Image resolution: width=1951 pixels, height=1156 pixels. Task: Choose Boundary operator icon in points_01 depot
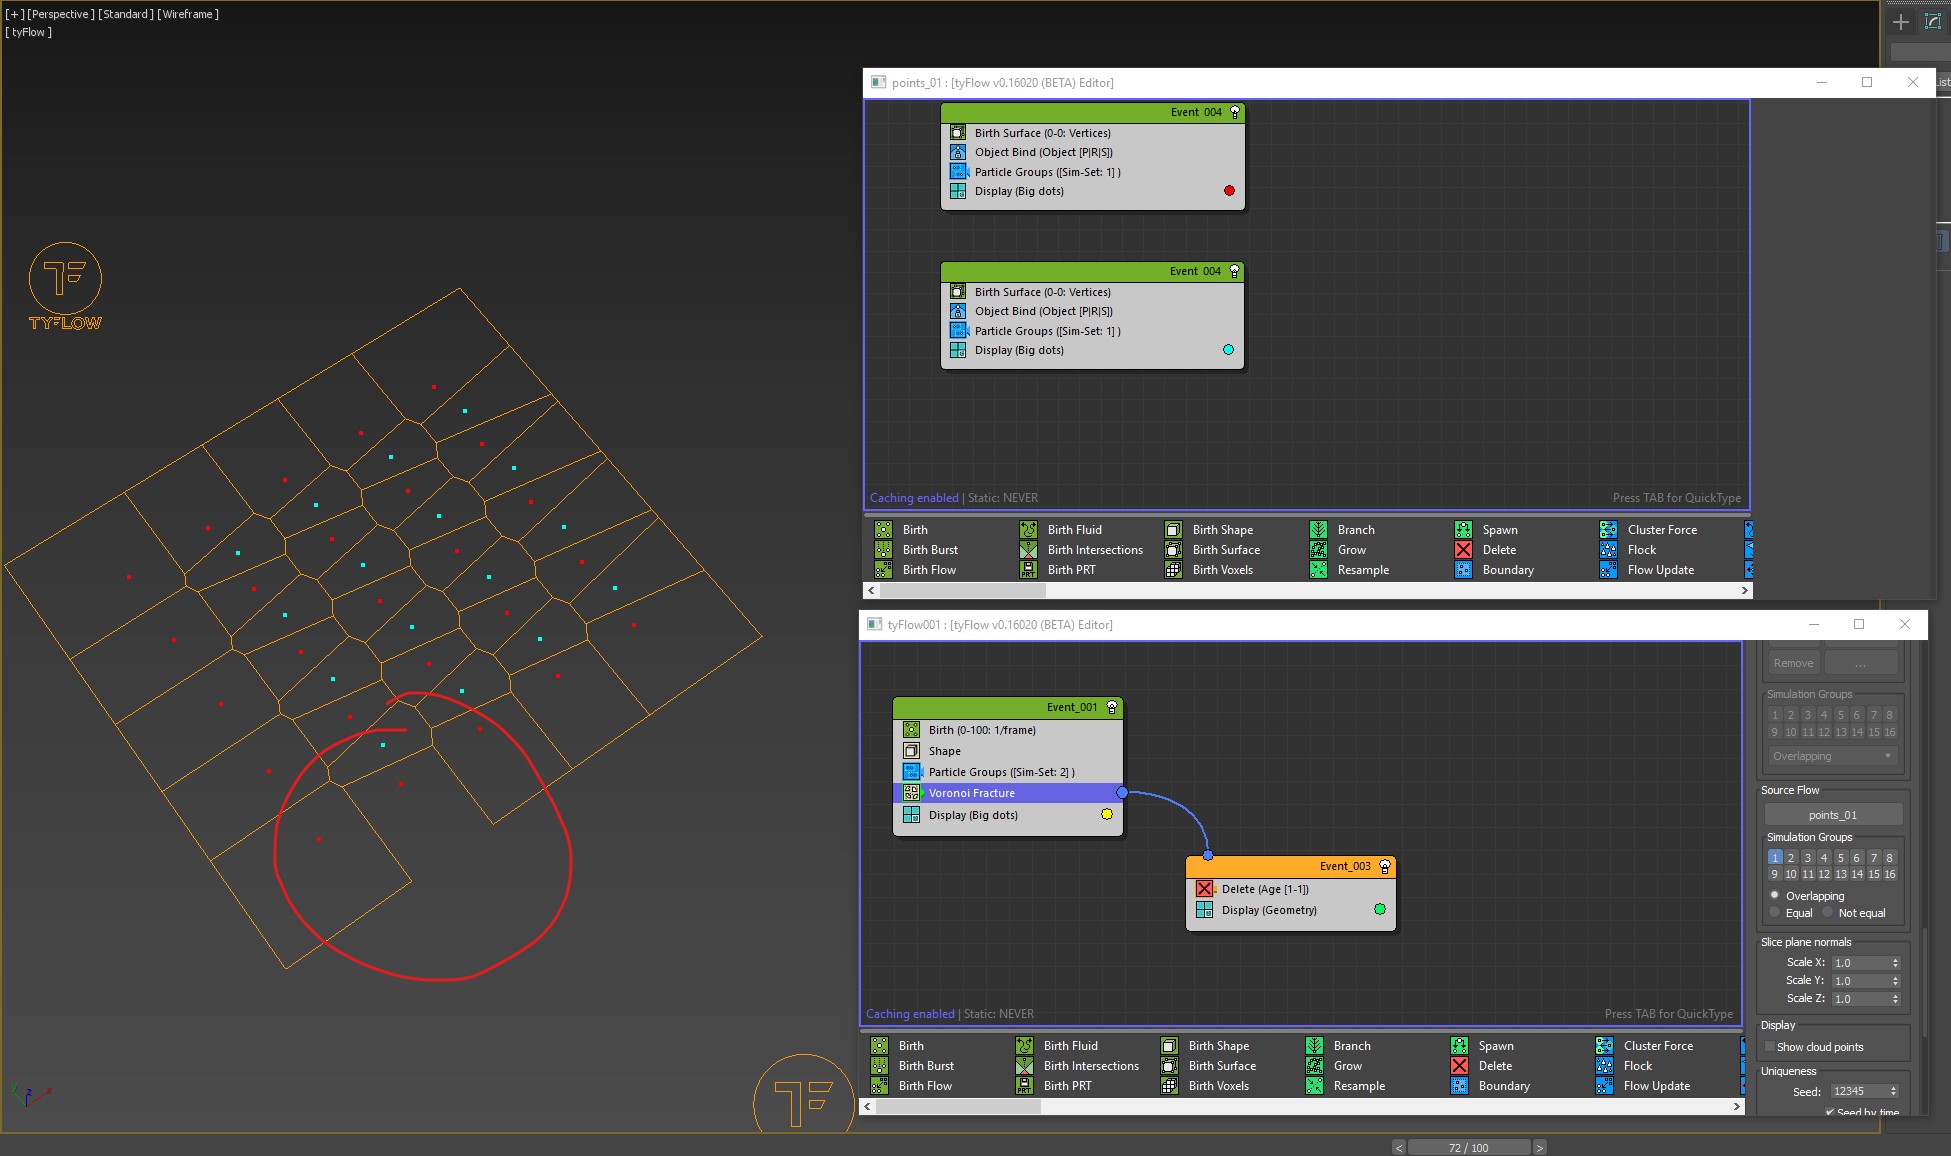1463,570
